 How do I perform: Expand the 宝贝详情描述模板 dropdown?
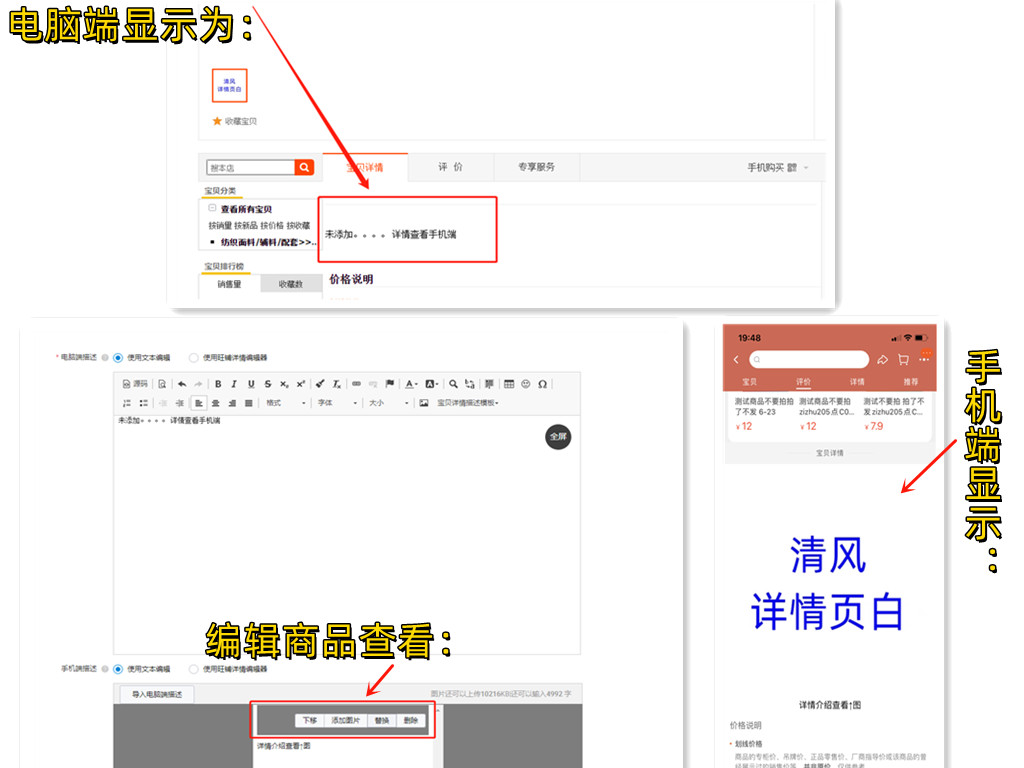468,403
